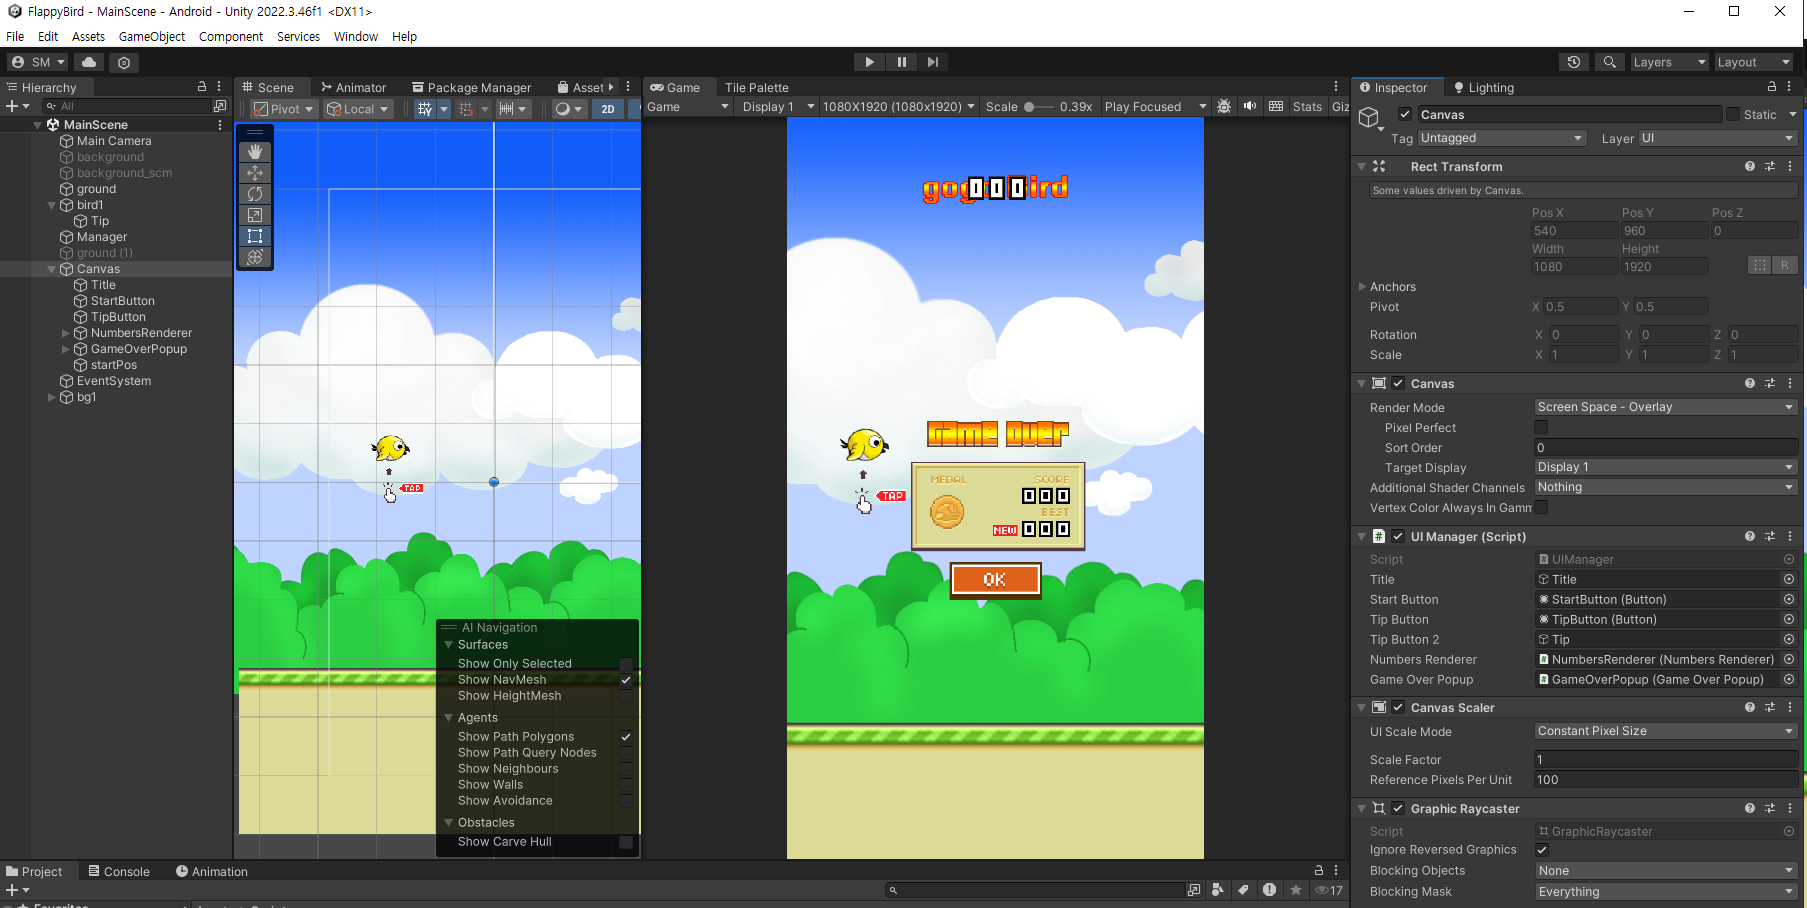The height and width of the screenshot is (908, 1807).
Task: Open the Layout dropdown
Action: coord(1752,62)
